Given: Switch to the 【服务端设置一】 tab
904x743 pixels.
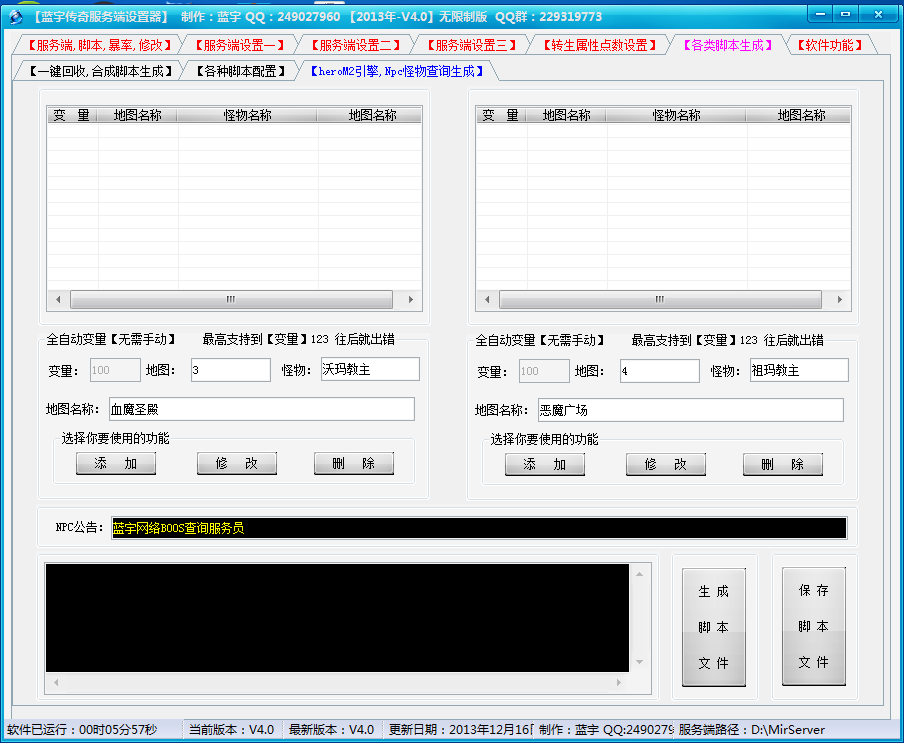Looking at the screenshot, I should point(240,45).
